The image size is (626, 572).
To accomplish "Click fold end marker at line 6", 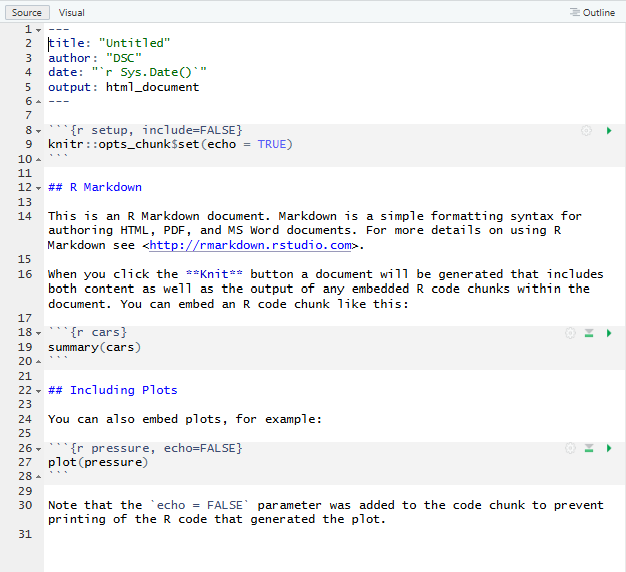I will coord(38,102).
